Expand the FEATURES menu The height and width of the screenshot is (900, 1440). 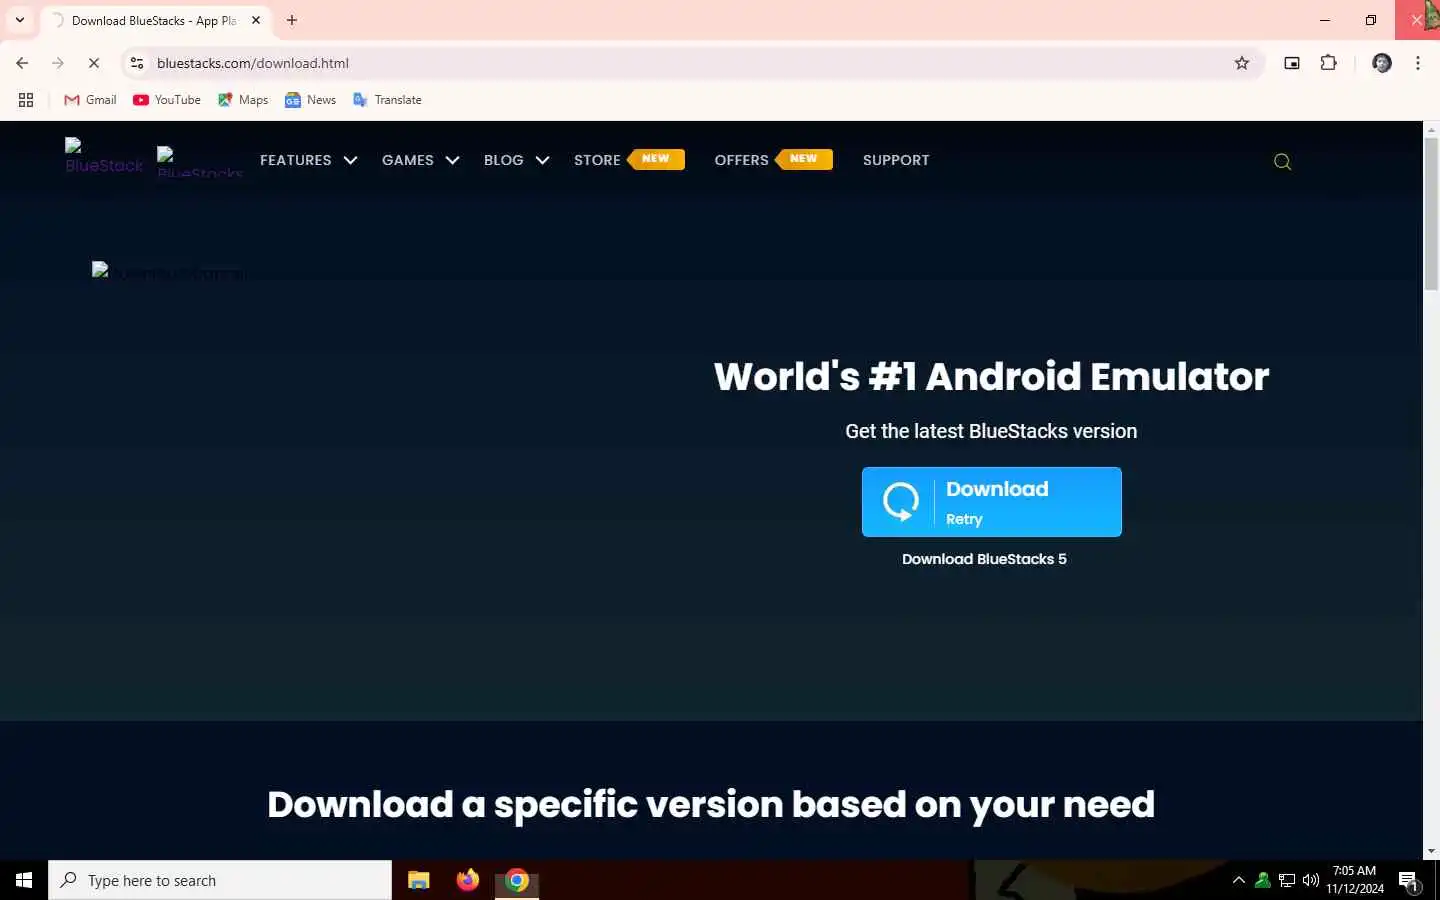[x=308, y=160]
